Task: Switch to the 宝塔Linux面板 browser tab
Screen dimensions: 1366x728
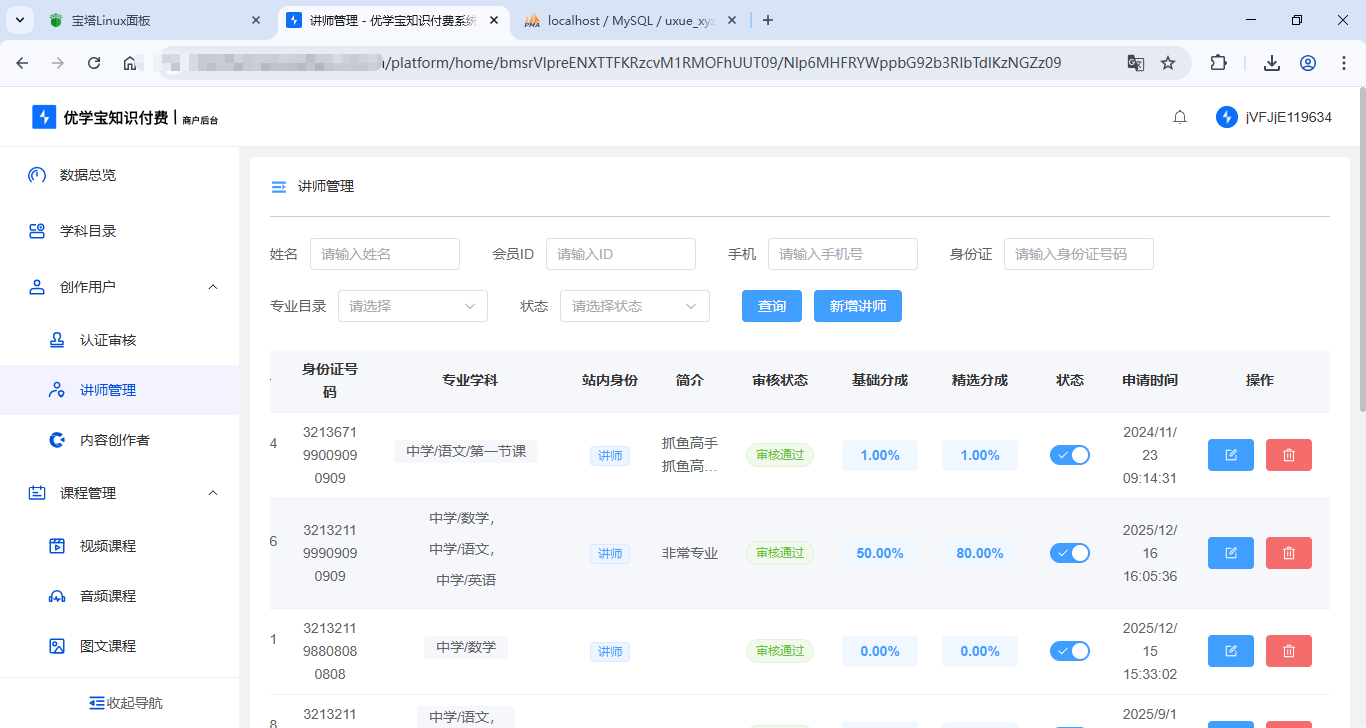Action: (150, 20)
